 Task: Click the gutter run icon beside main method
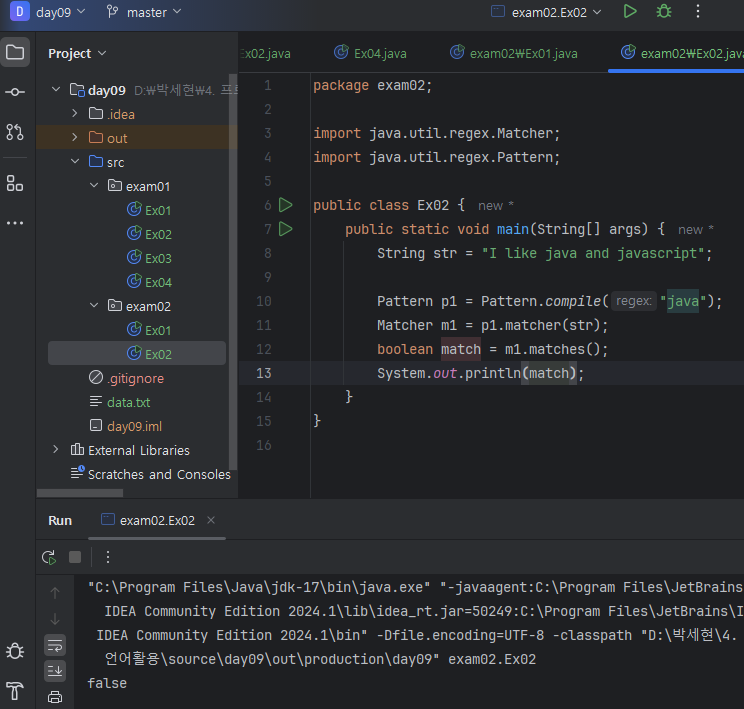(286, 229)
